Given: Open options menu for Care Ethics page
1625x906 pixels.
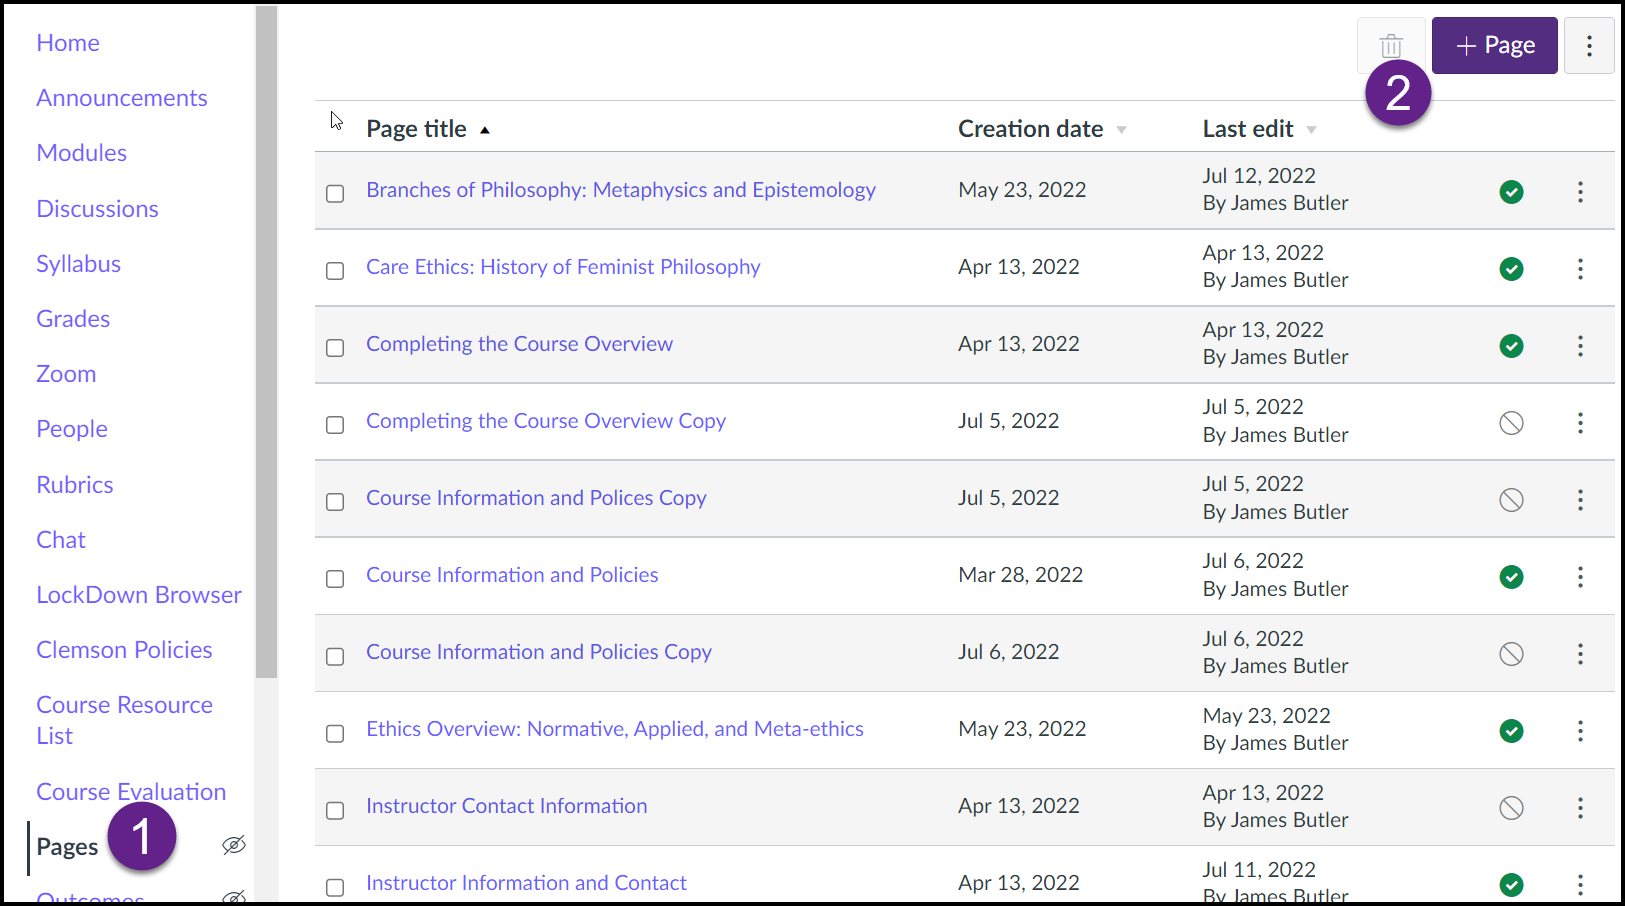Looking at the screenshot, I should point(1580,269).
